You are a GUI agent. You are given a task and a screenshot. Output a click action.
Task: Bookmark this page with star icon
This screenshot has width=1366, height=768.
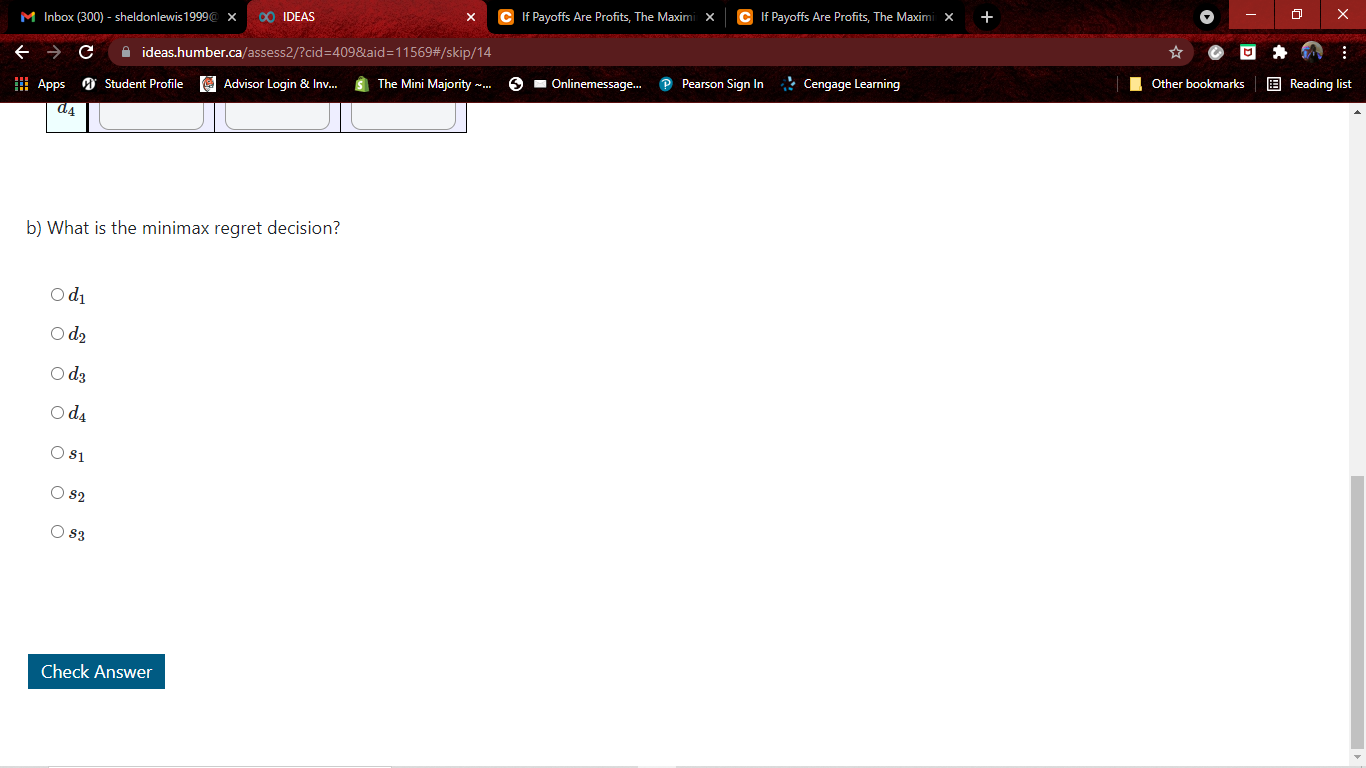click(x=1176, y=52)
